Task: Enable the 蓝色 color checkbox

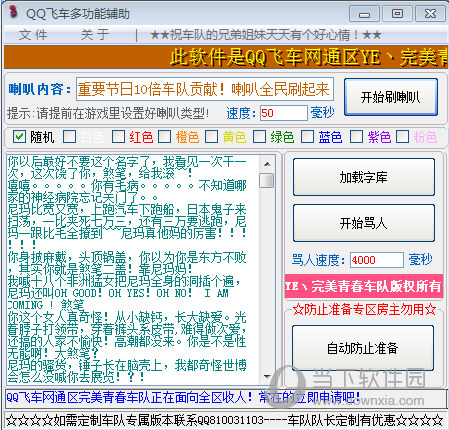Action: 307,137
